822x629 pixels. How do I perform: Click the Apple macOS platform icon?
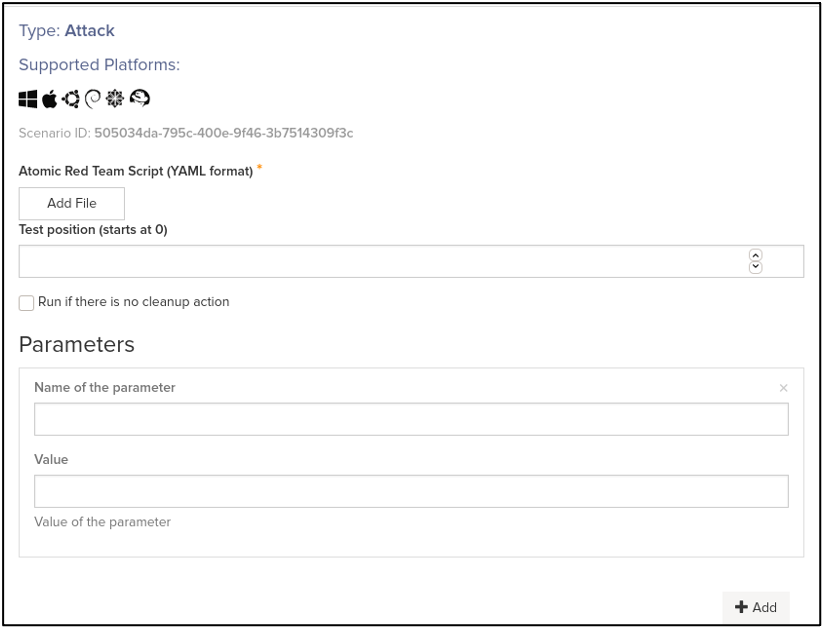(49, 99)
